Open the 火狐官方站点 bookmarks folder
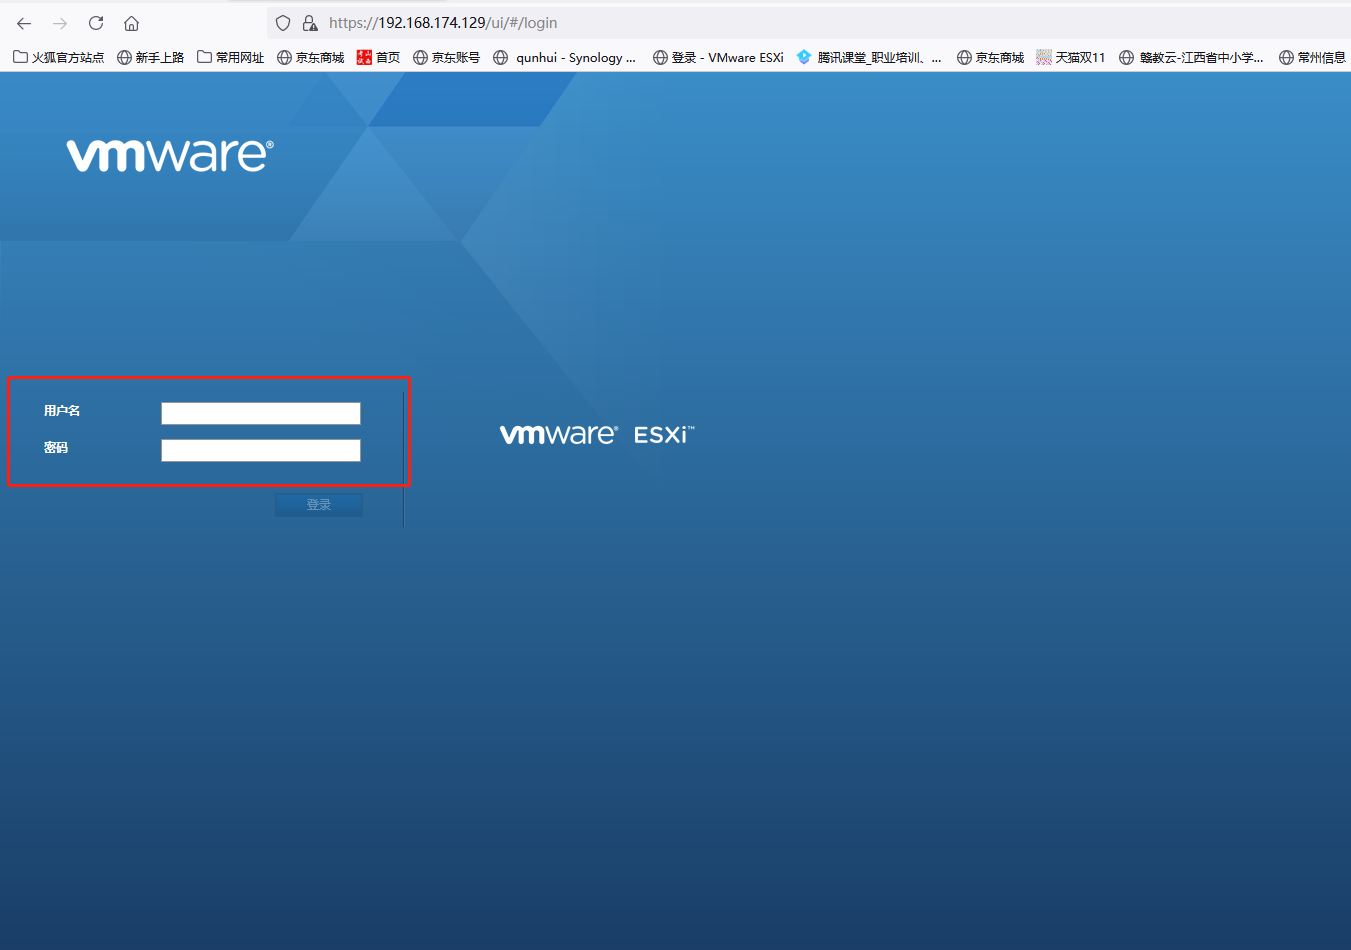The image size is (1351, 950). point(57,57)
